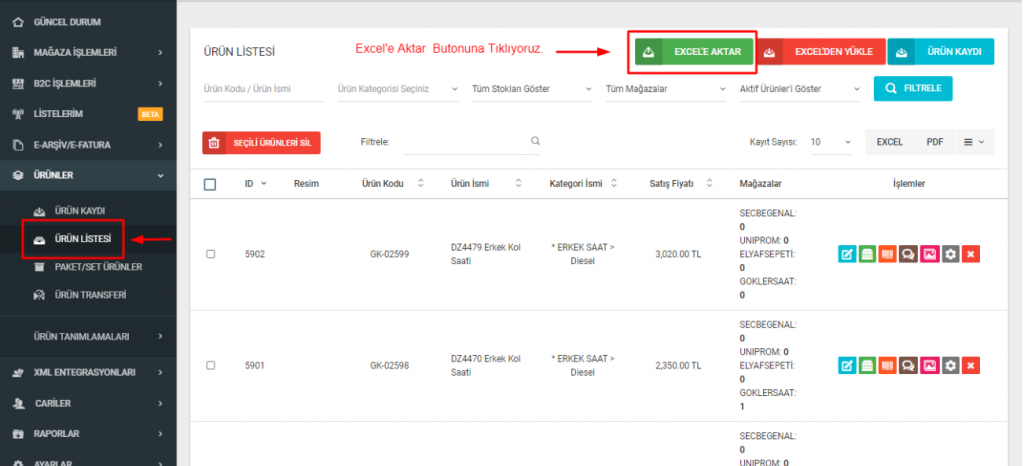1024x466 pixels.
Task: Click barcode icon for product 5902
Action: (888, 254)
